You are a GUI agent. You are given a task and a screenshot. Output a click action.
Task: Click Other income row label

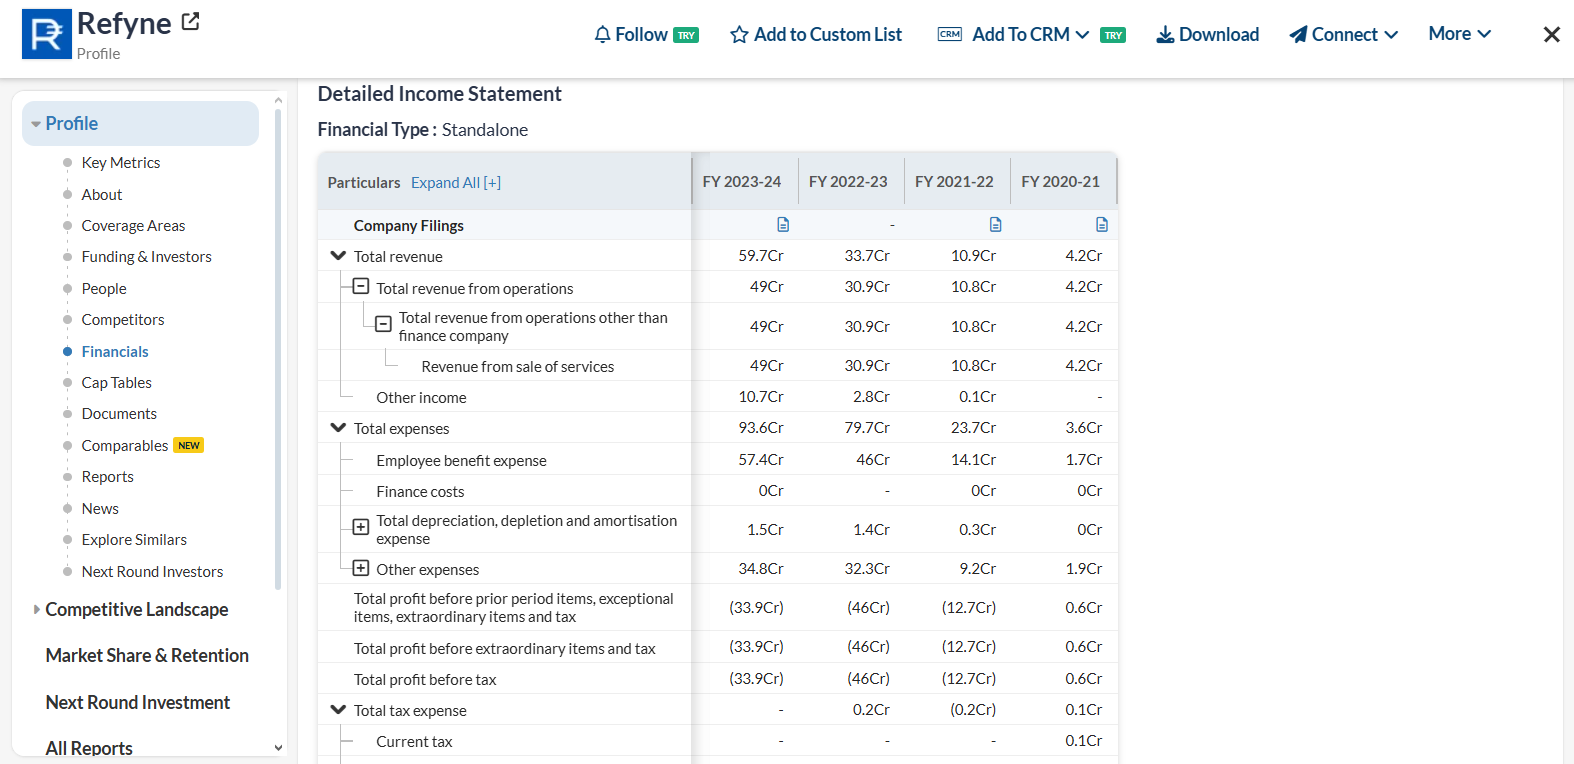(421, 398)
